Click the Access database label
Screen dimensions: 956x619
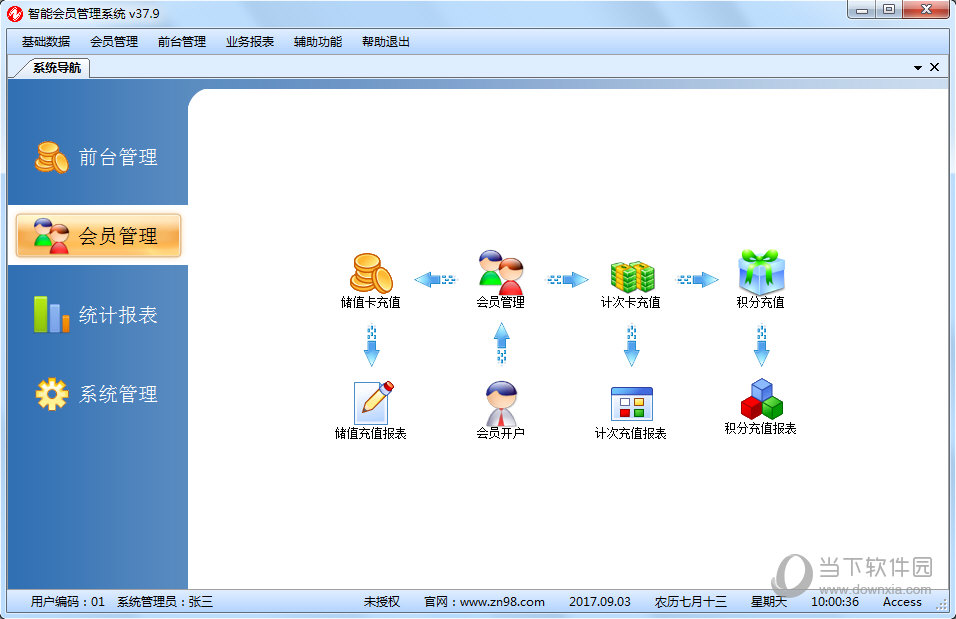[902, 602]
